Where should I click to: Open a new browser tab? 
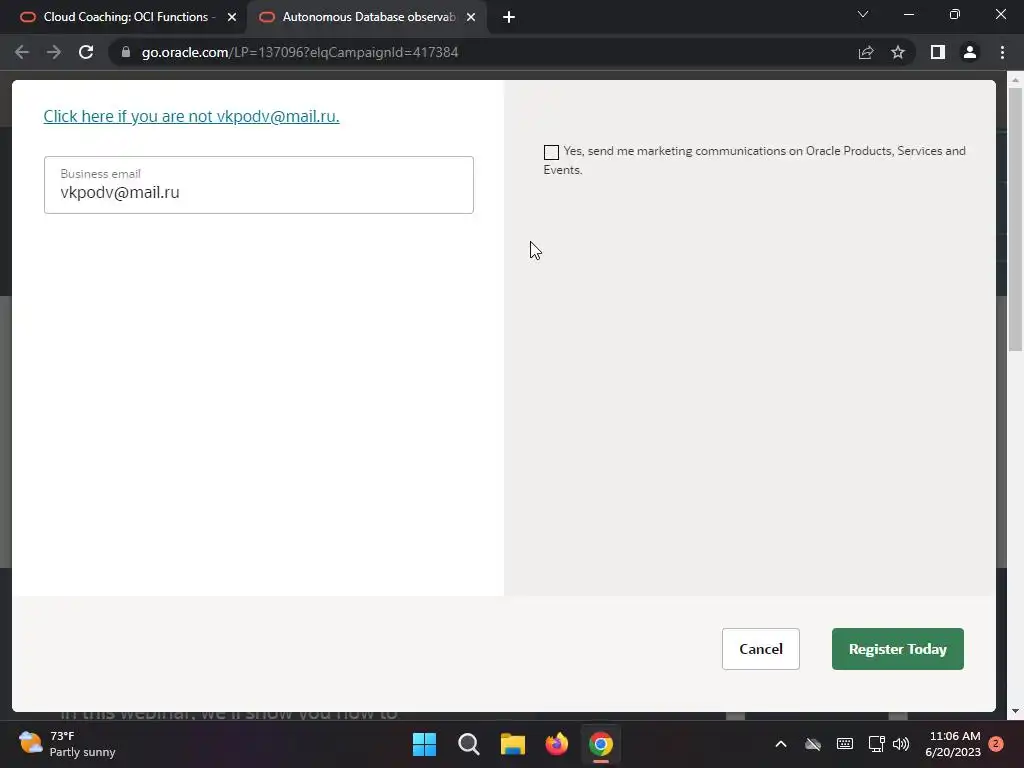[509, 17]
